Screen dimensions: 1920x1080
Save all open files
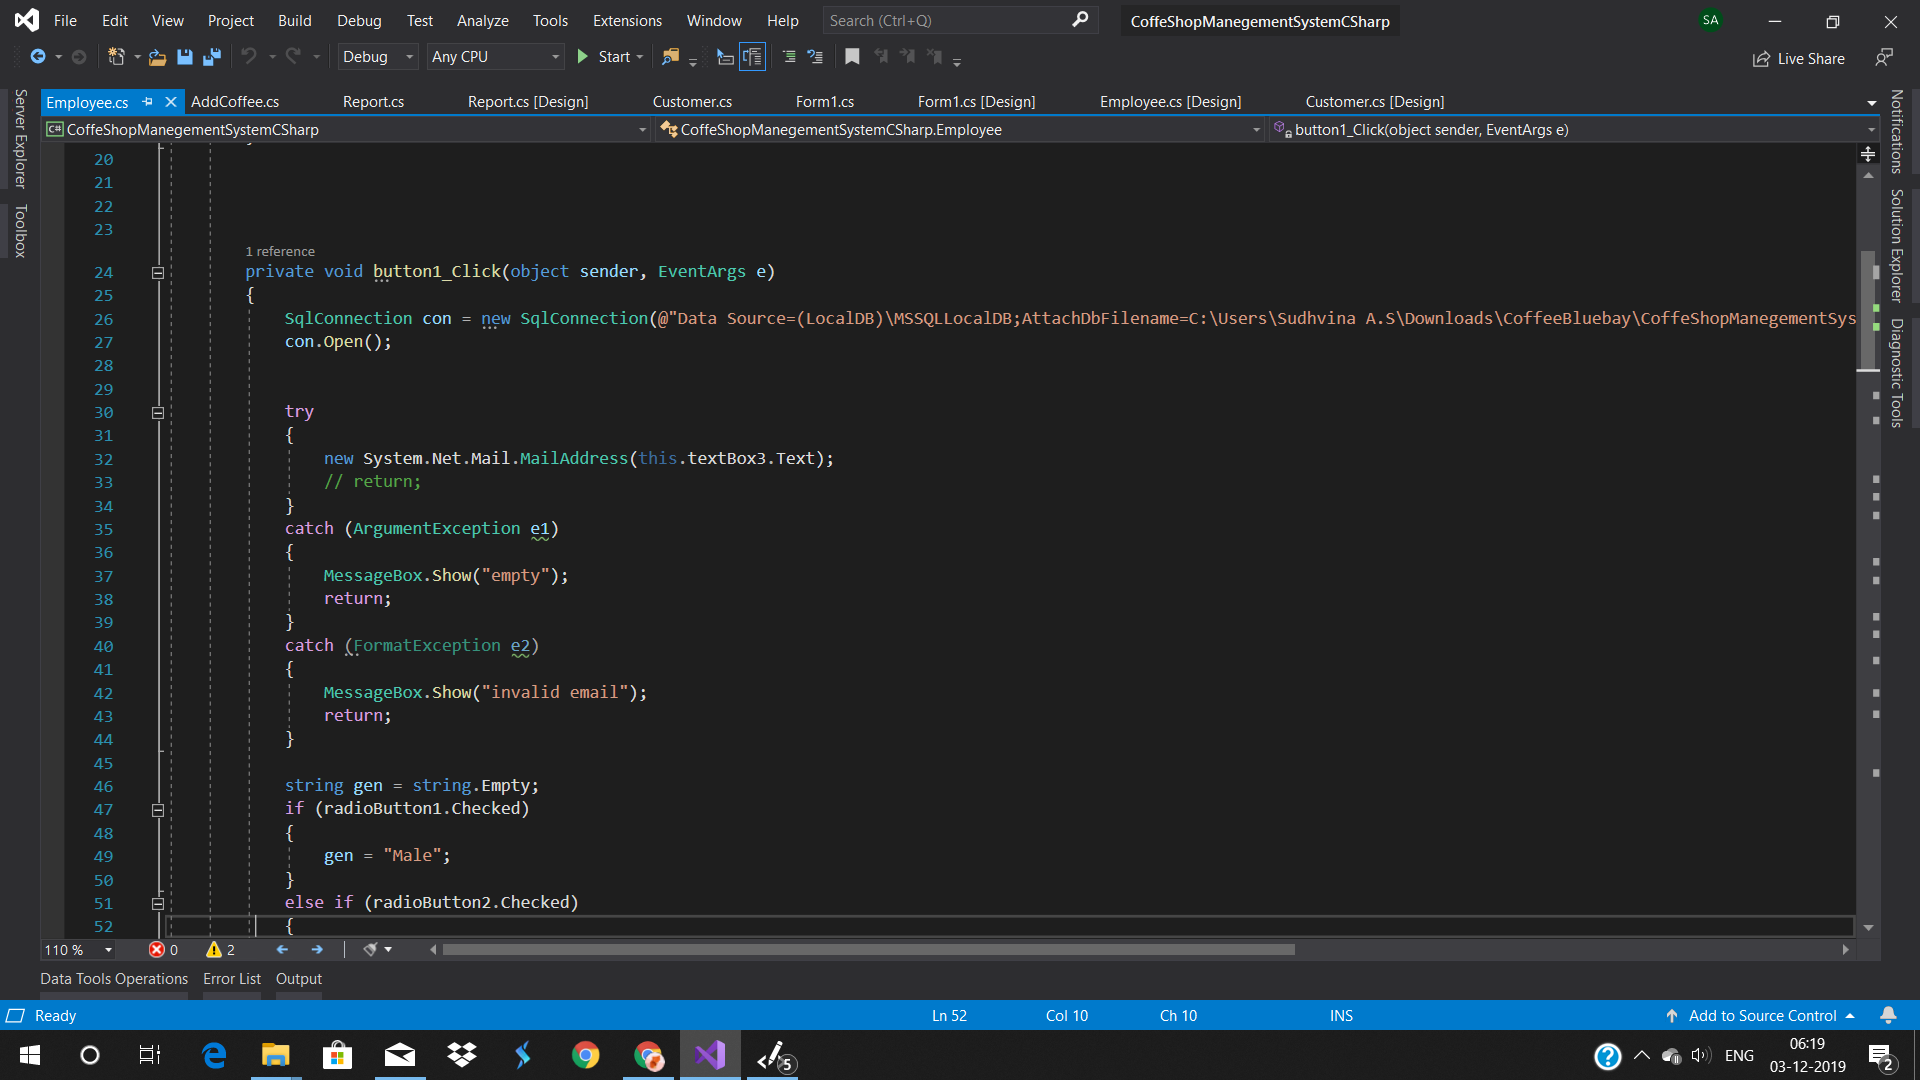coord(211,57)
